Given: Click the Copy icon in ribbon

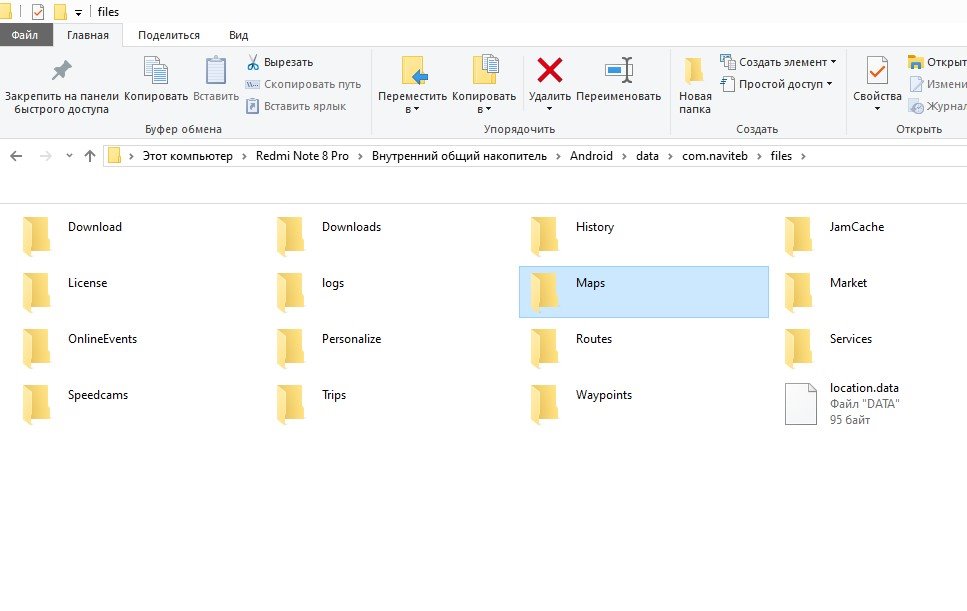Looking at the screenshot, I should (x=156, y=72).
